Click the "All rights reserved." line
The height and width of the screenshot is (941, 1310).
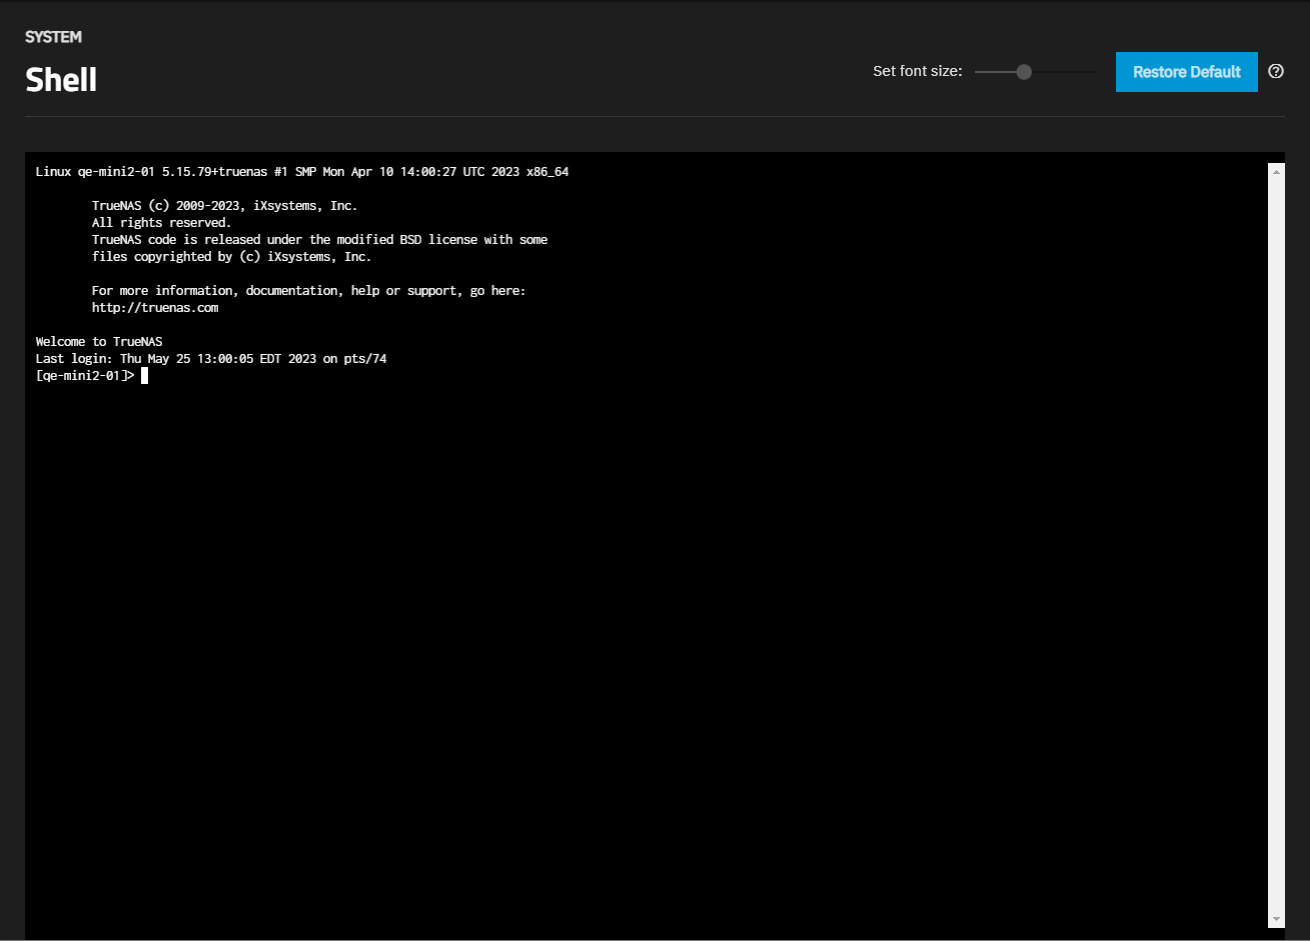point(162,223)
